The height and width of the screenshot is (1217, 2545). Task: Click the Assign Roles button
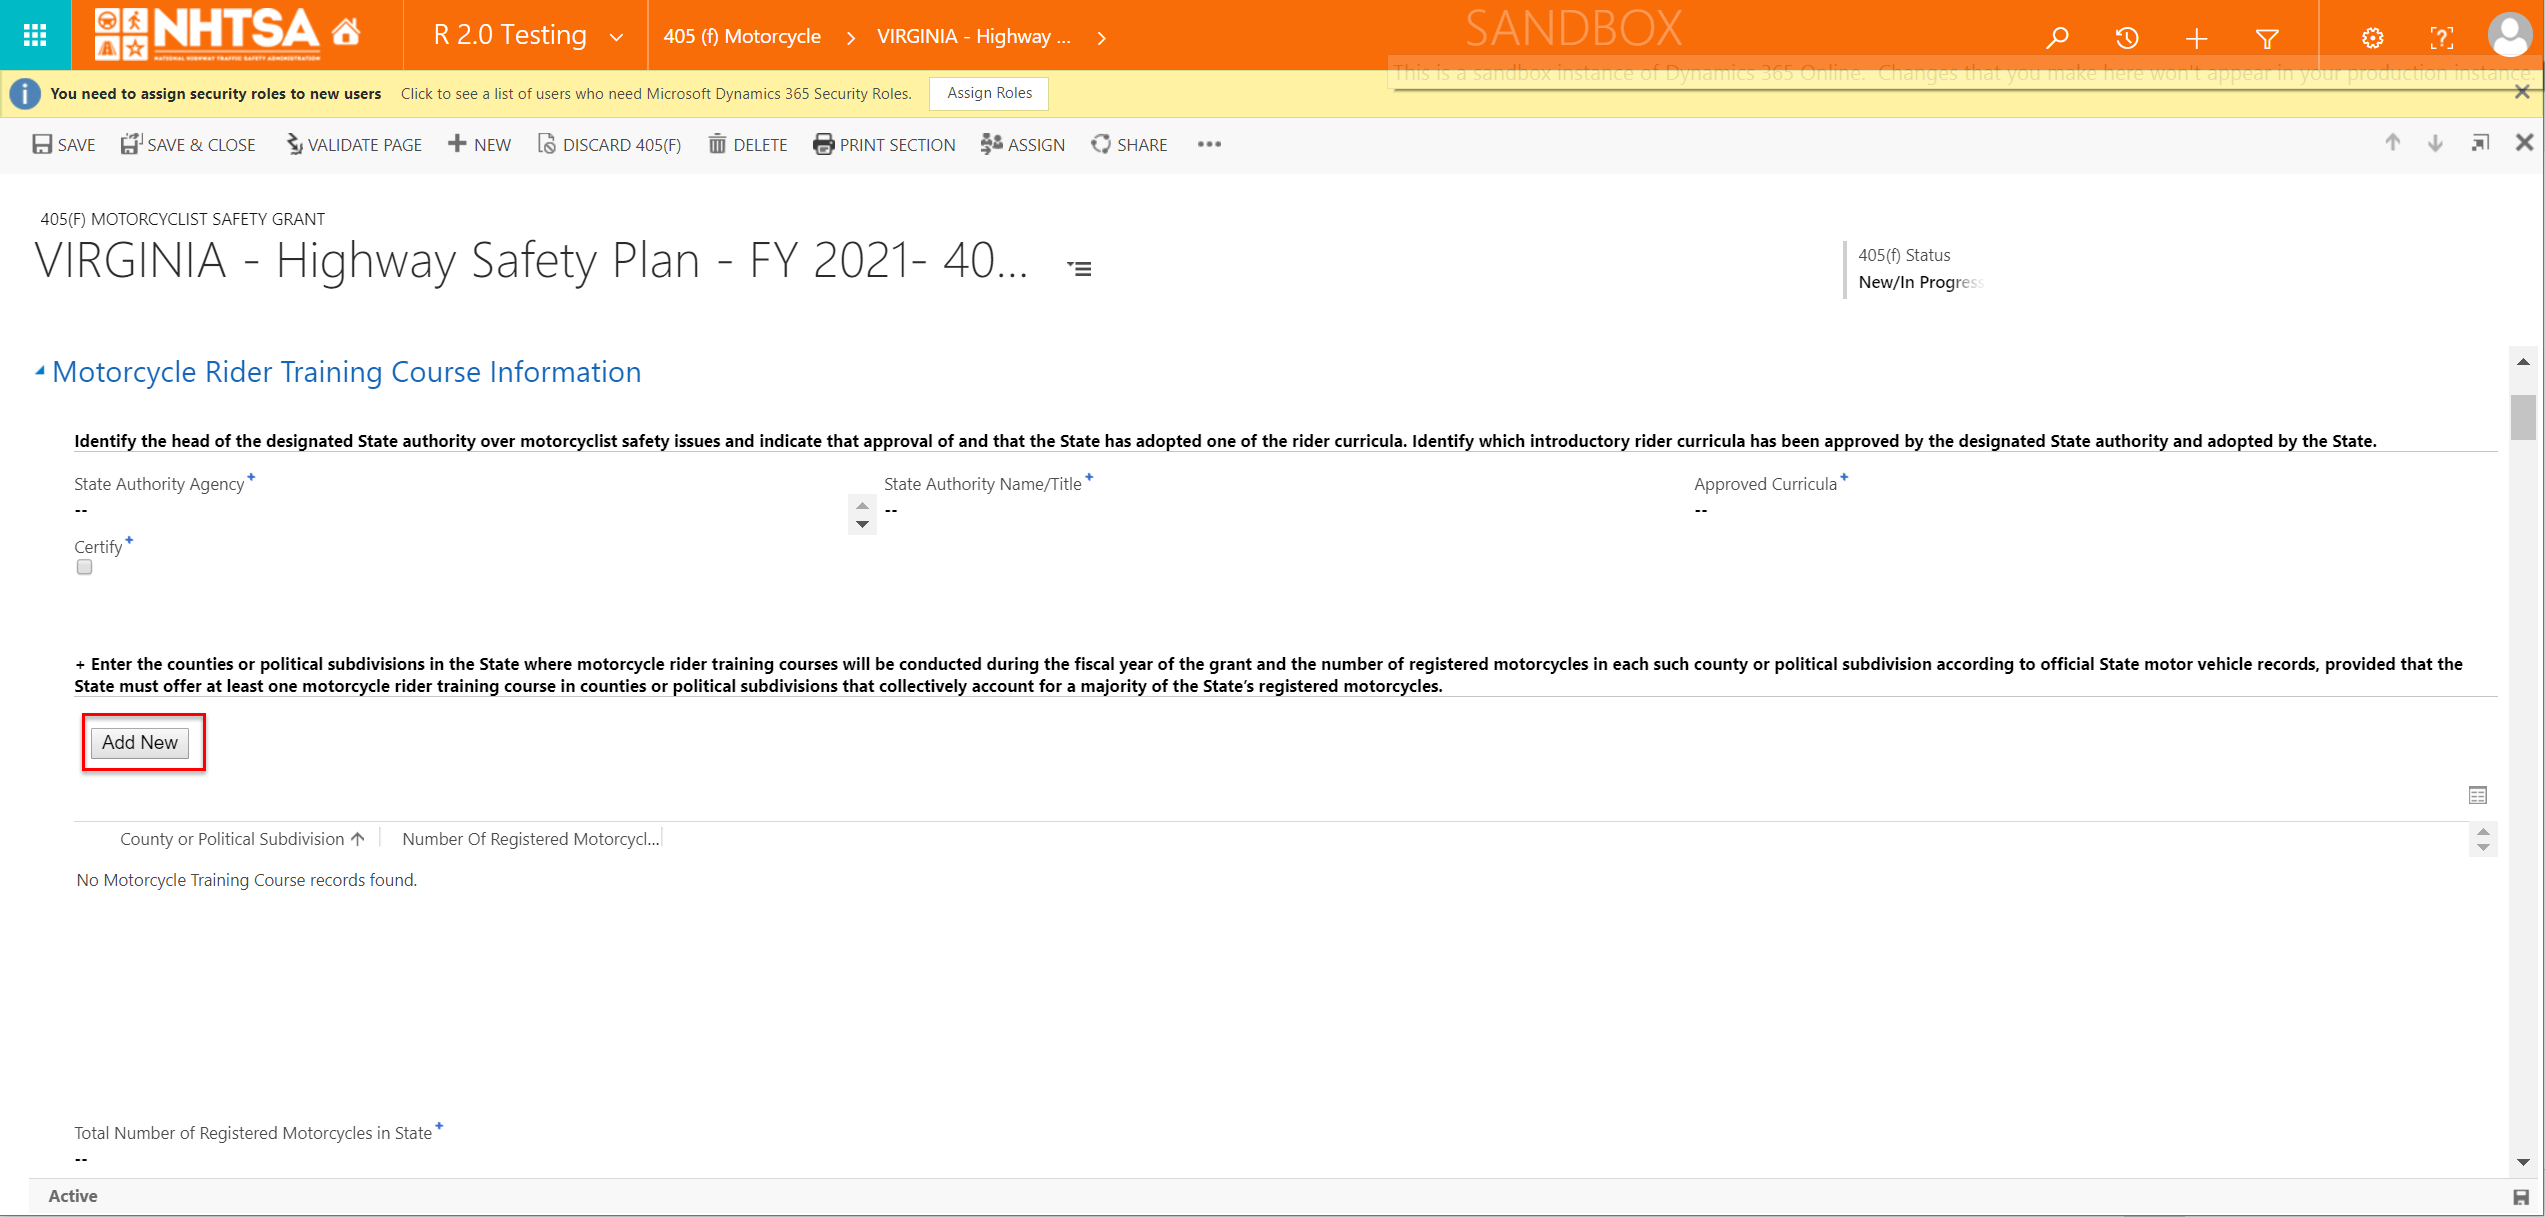click(x=988, y=93)
